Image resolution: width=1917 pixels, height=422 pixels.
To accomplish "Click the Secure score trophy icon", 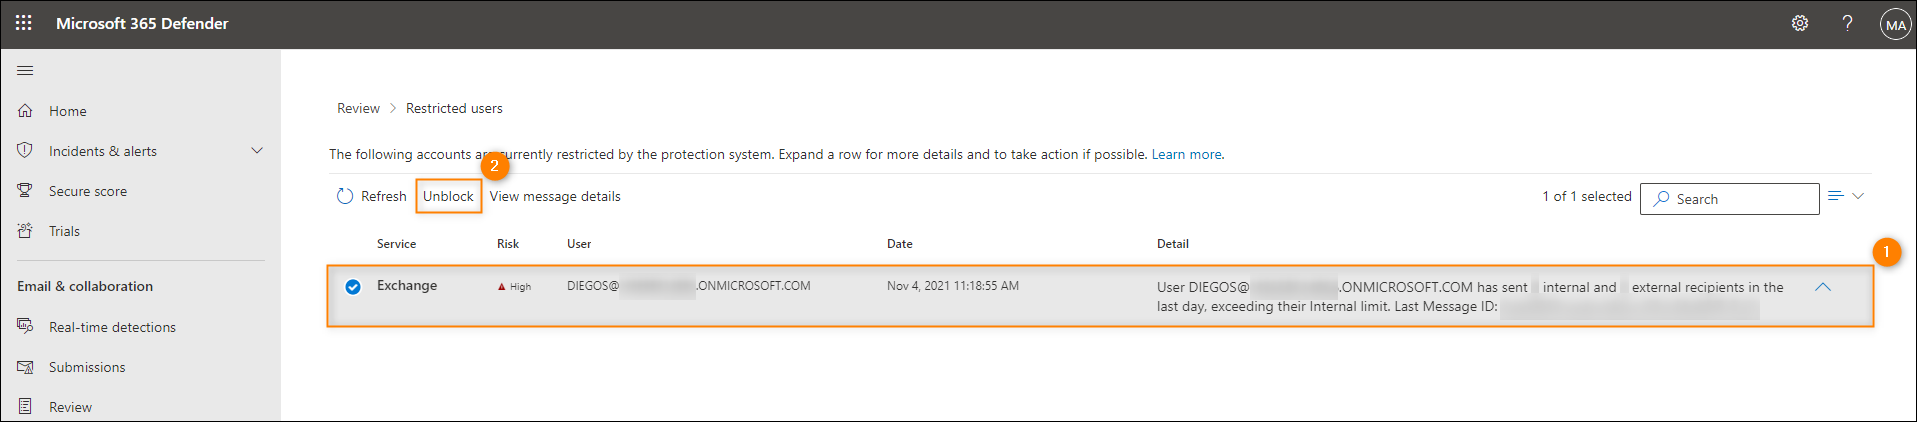I will click(25, 191).
